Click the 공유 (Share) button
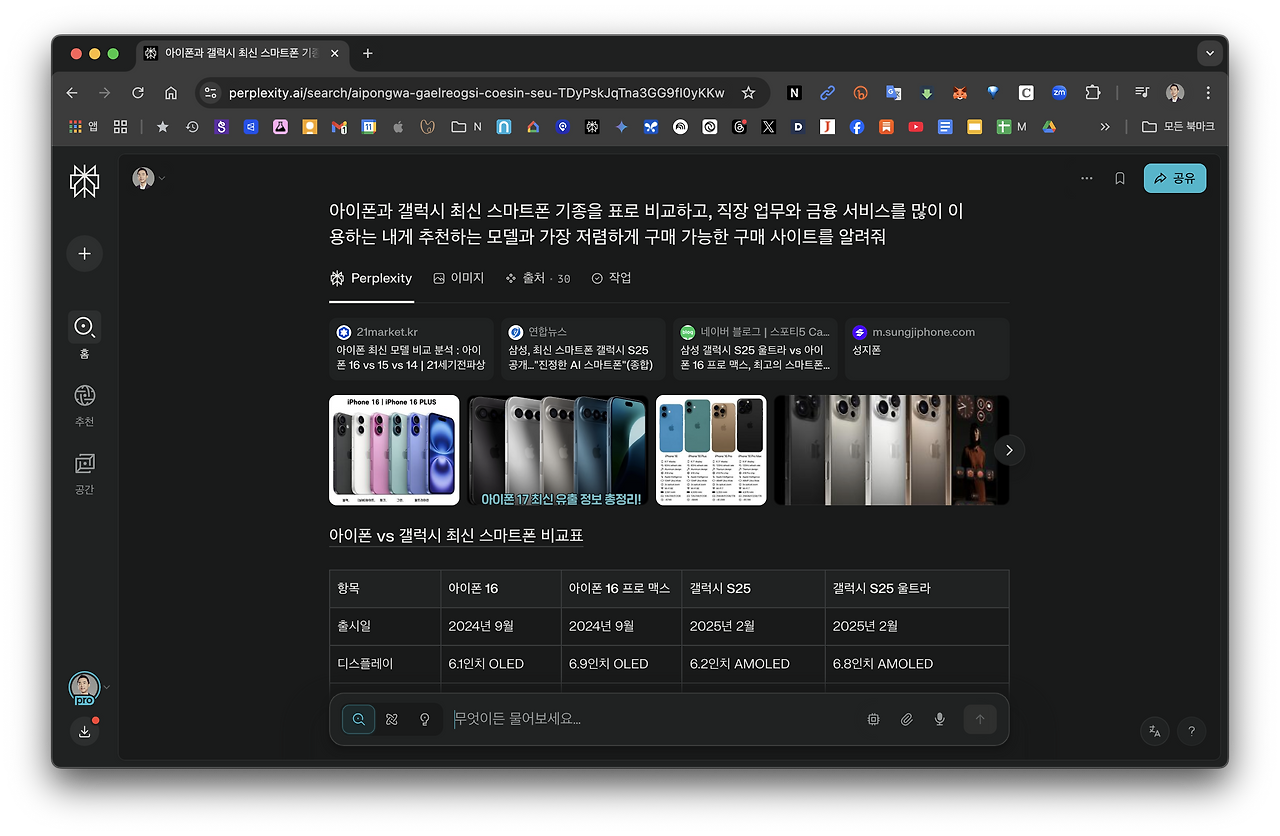 [x=1175, y=178]
